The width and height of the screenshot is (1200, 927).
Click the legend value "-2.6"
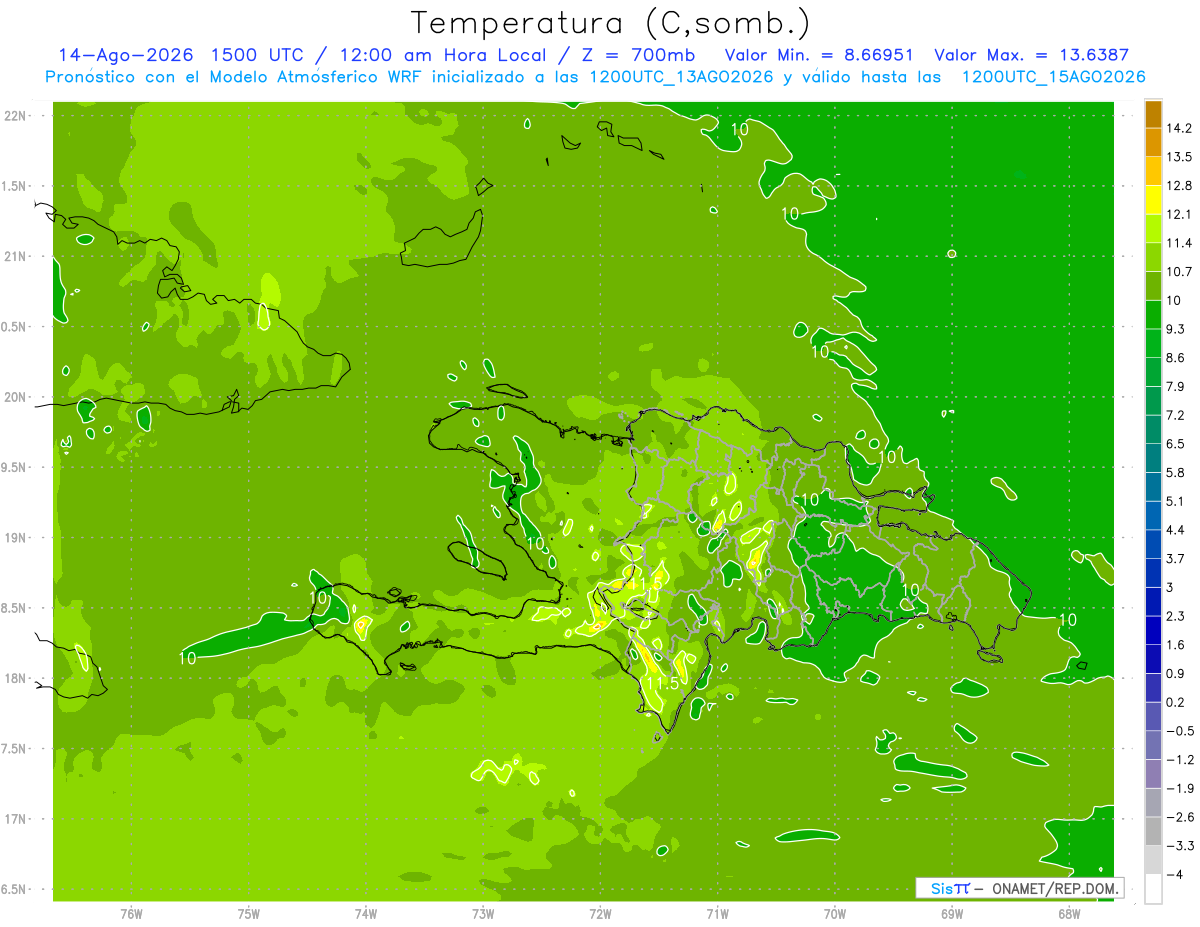(1179, 817)
